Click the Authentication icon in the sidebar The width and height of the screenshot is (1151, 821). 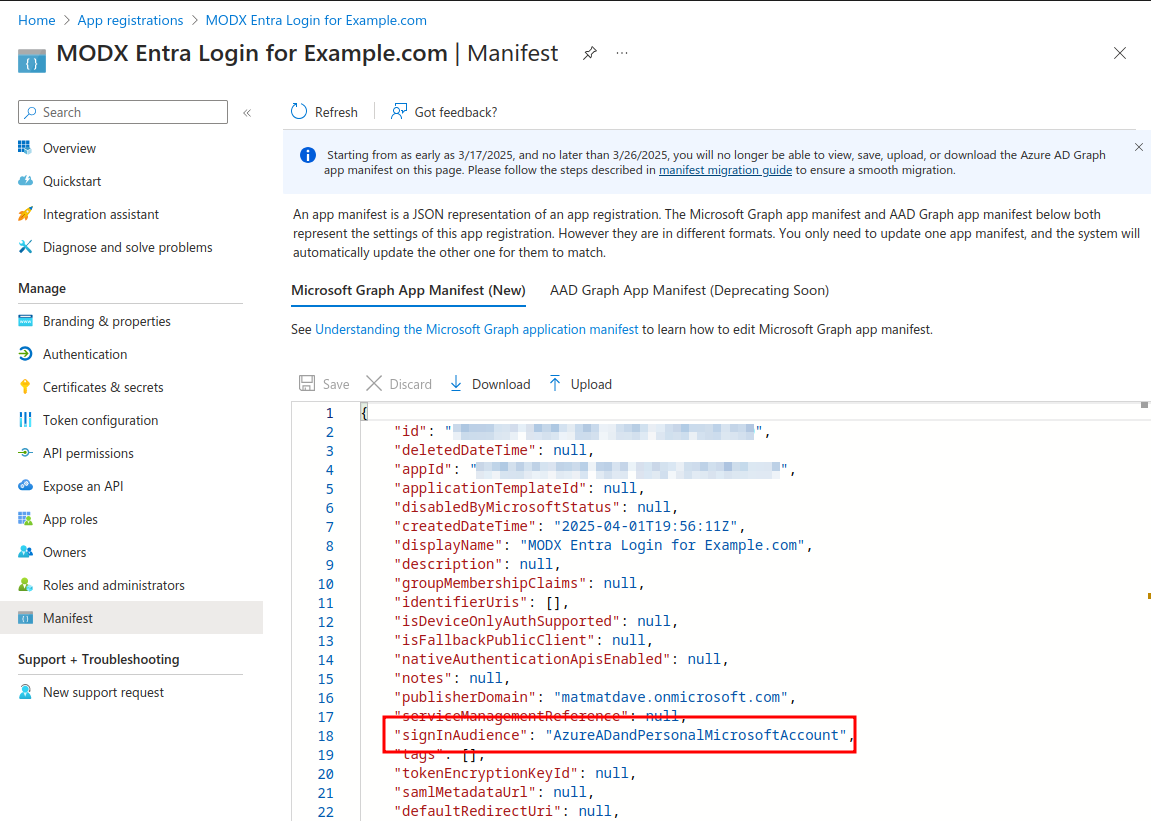pyautogui.click(x=25, y=354)
